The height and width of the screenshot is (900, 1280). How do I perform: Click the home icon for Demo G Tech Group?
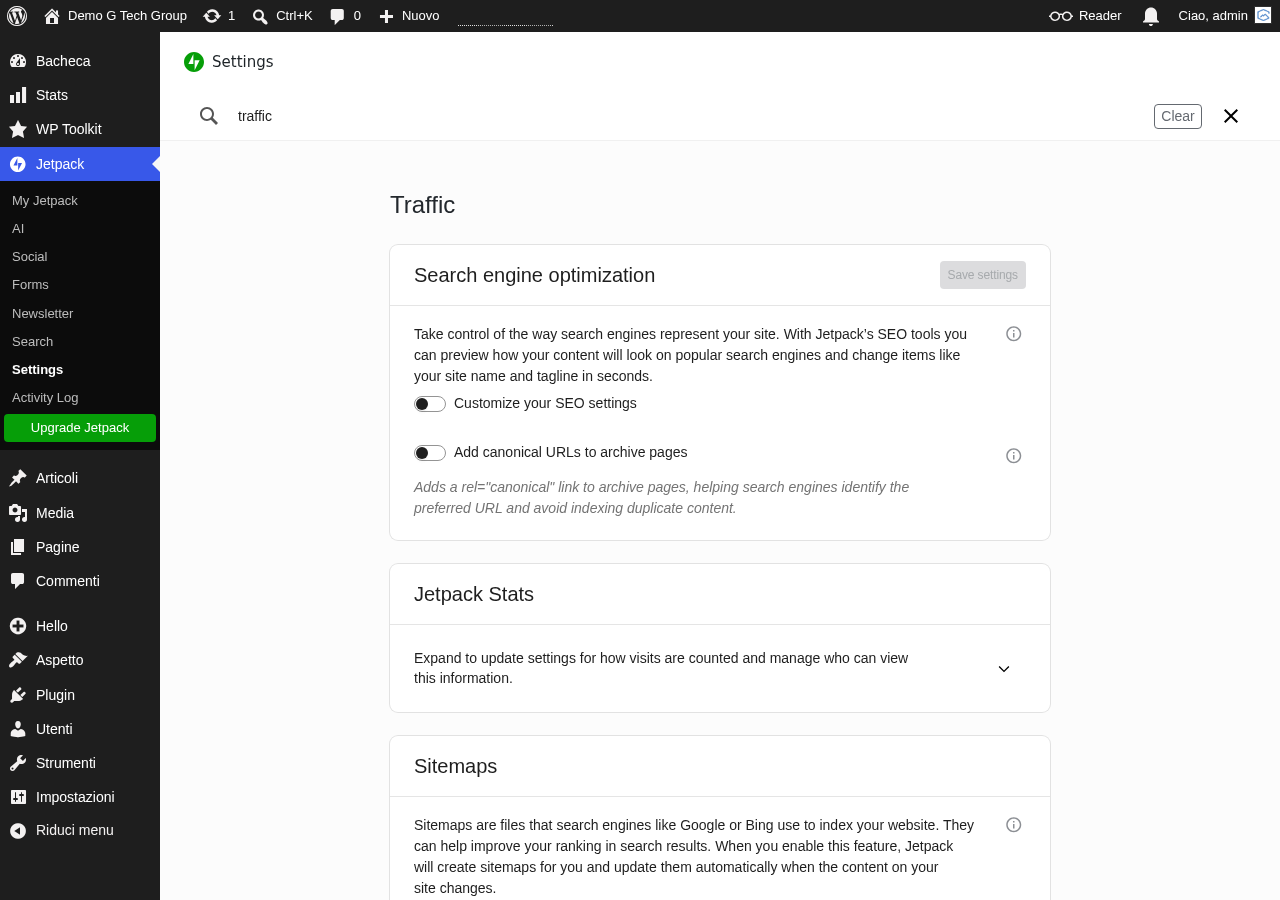coord(52,16)
